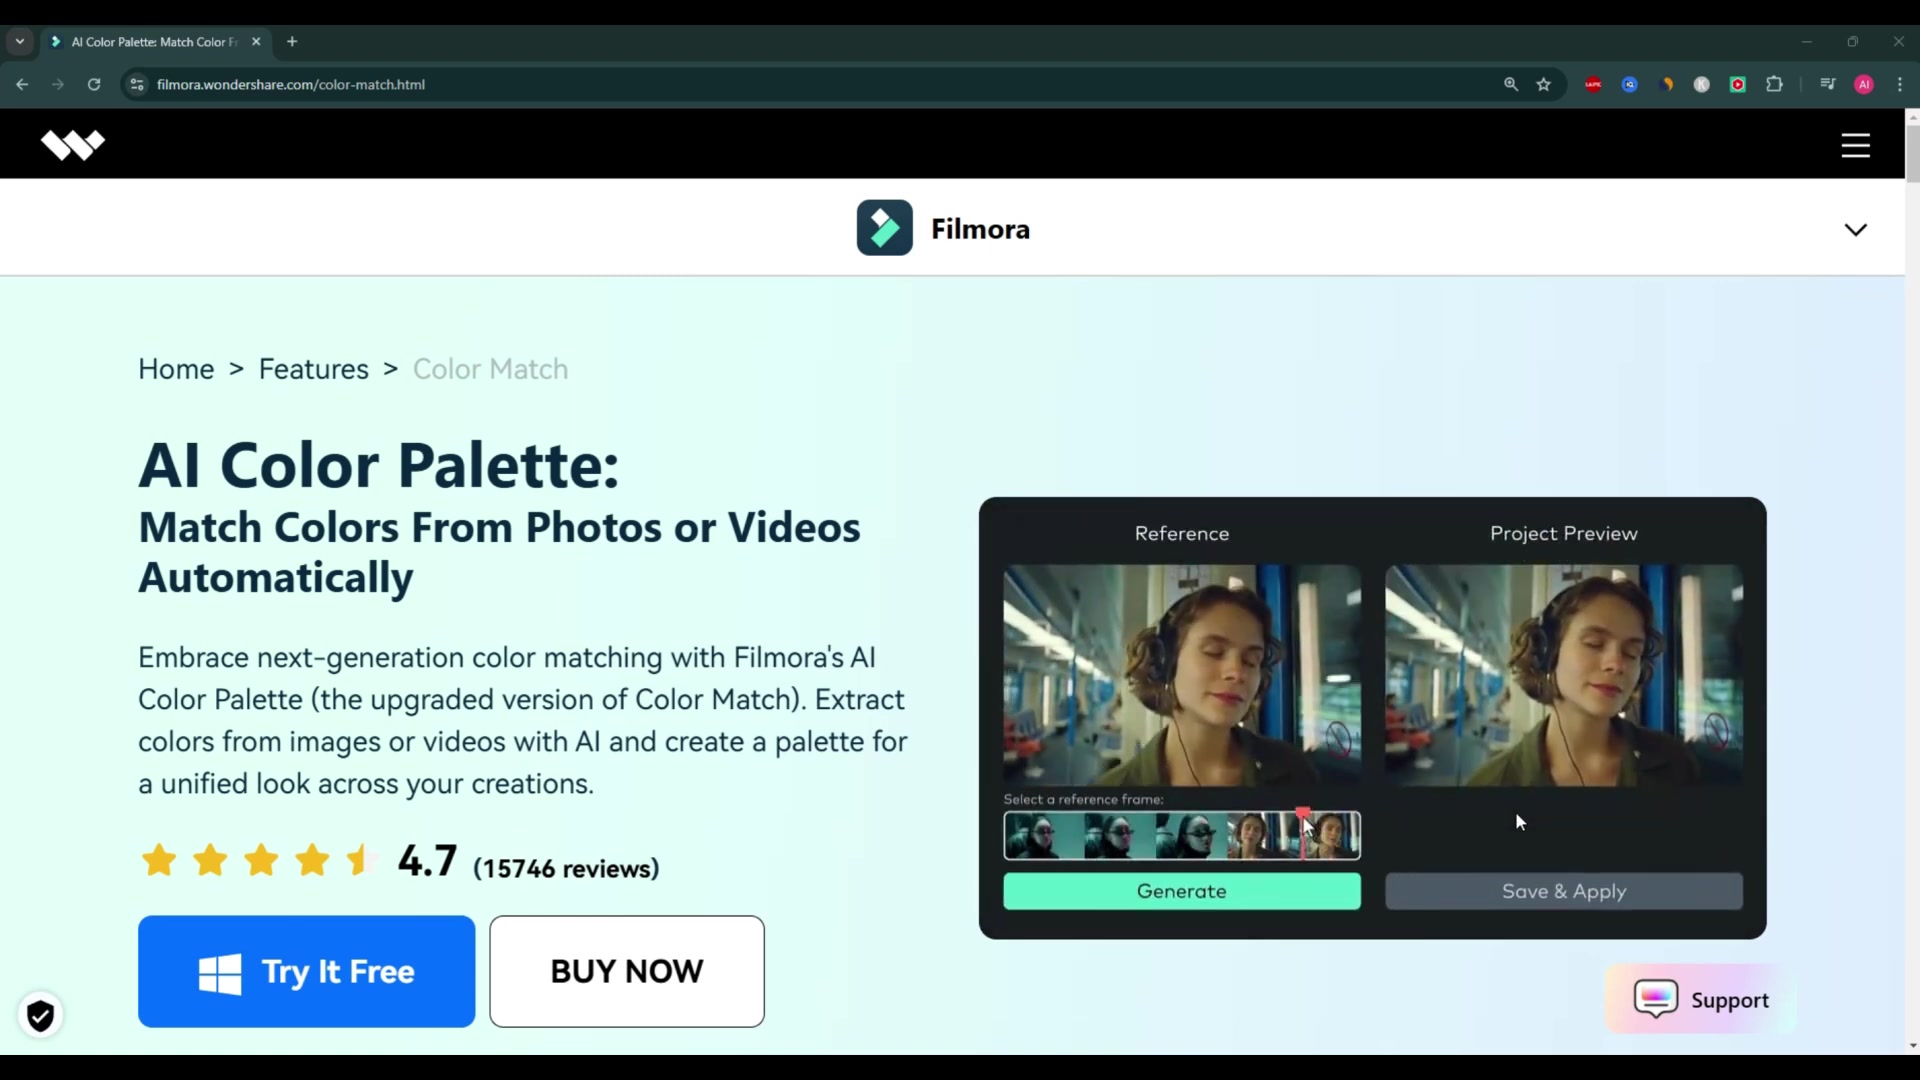The width and height of the screenshot is (1920, 1080).
Task: Open the media control music icon
Action: point(1828,84)
